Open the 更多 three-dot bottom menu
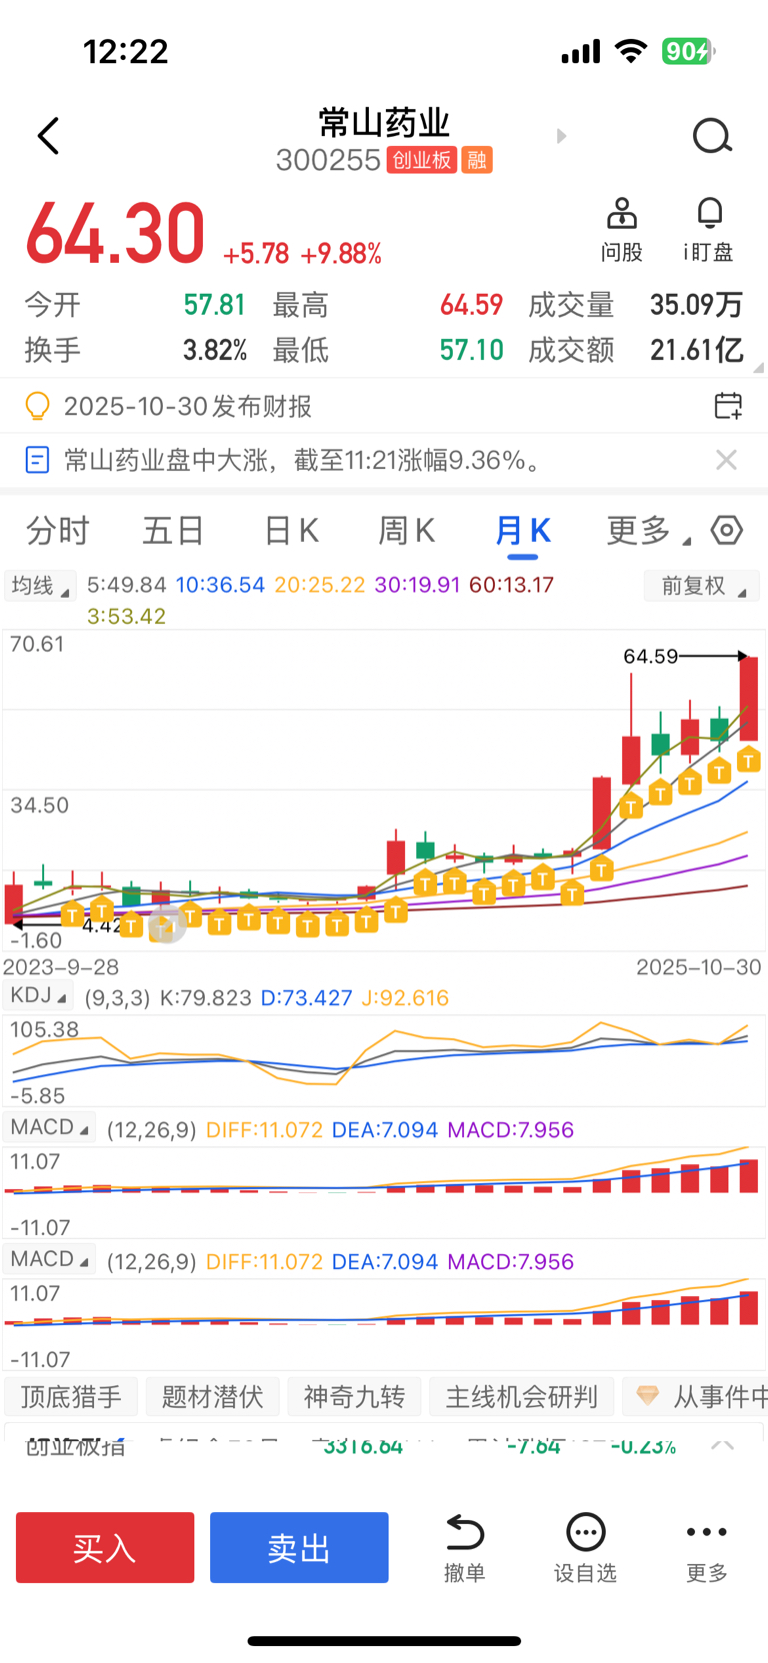Screen dimensions: 768x1663 coord(707,1548)
